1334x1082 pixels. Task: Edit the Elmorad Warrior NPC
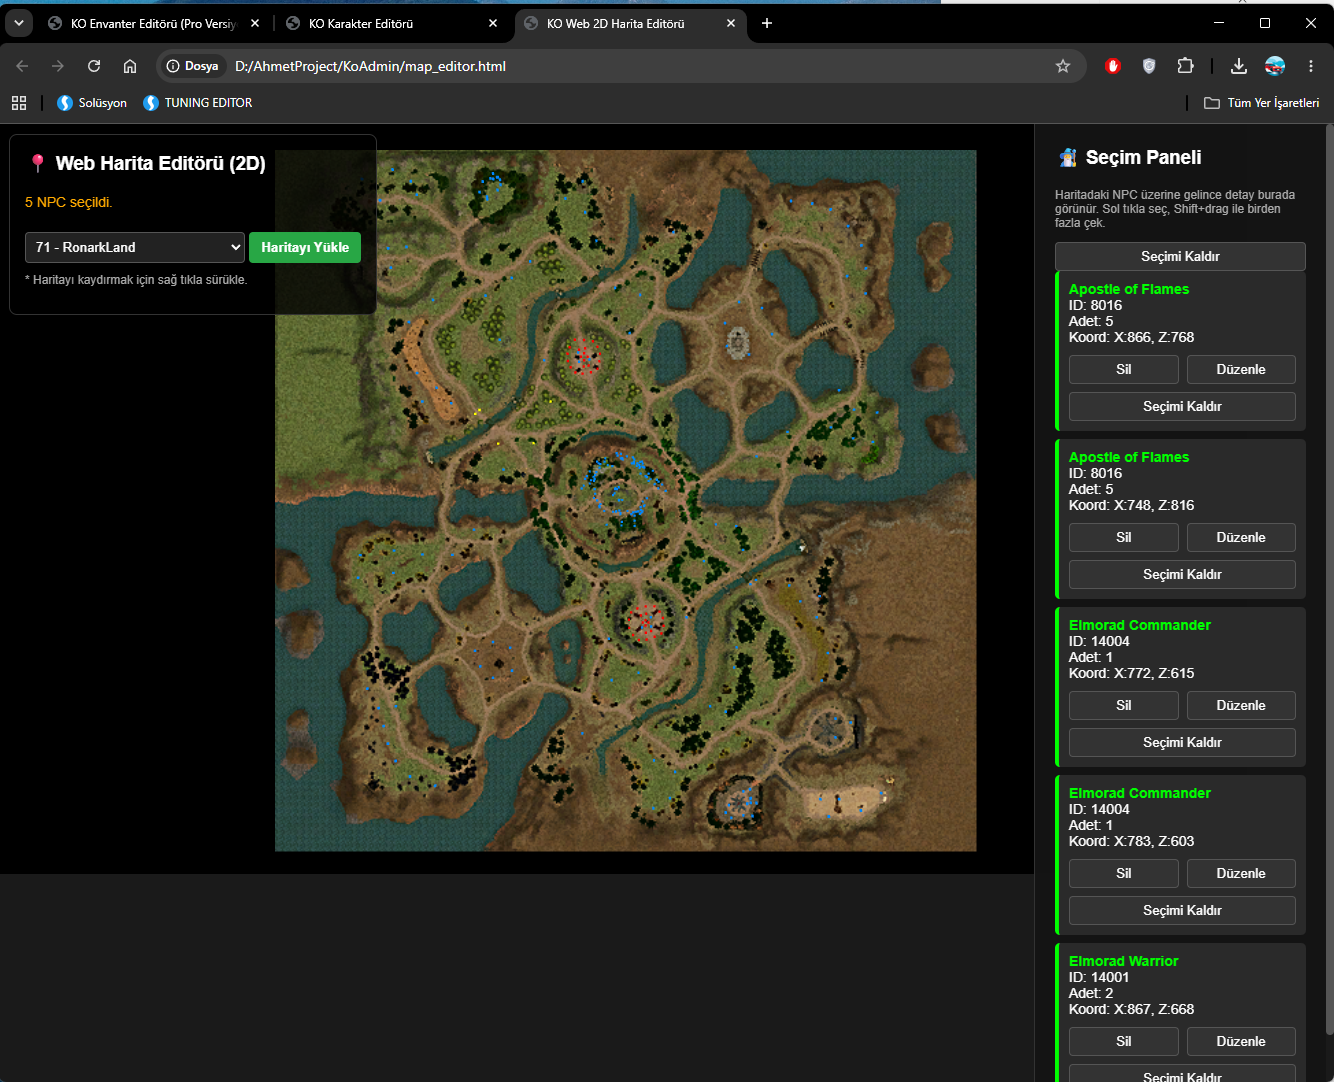point(1241,1041)
